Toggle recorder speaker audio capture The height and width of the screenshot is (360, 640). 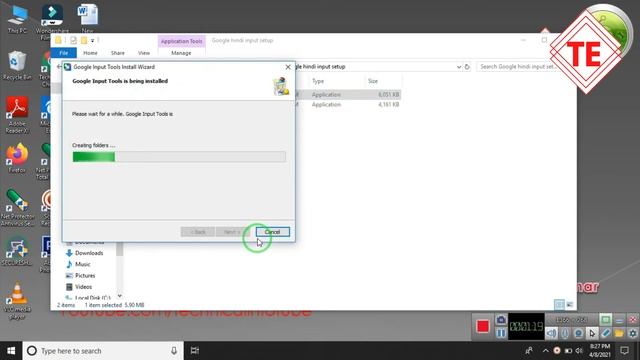click(551, 333)
